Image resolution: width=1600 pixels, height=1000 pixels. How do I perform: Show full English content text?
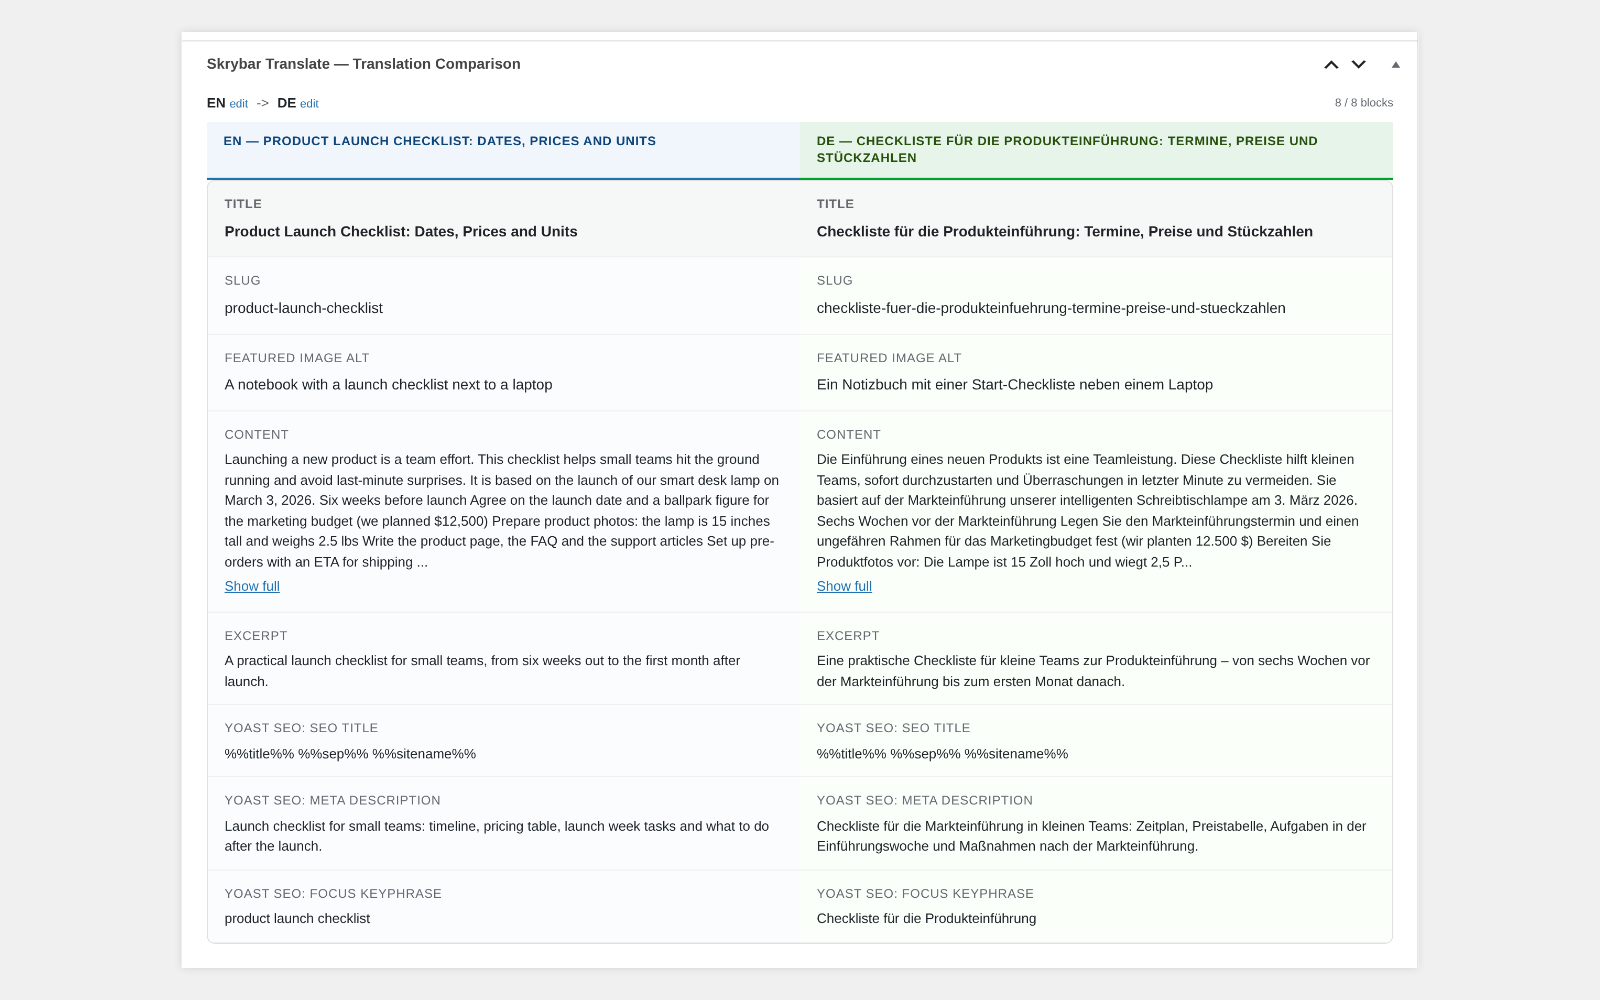[x=252, y=586]
